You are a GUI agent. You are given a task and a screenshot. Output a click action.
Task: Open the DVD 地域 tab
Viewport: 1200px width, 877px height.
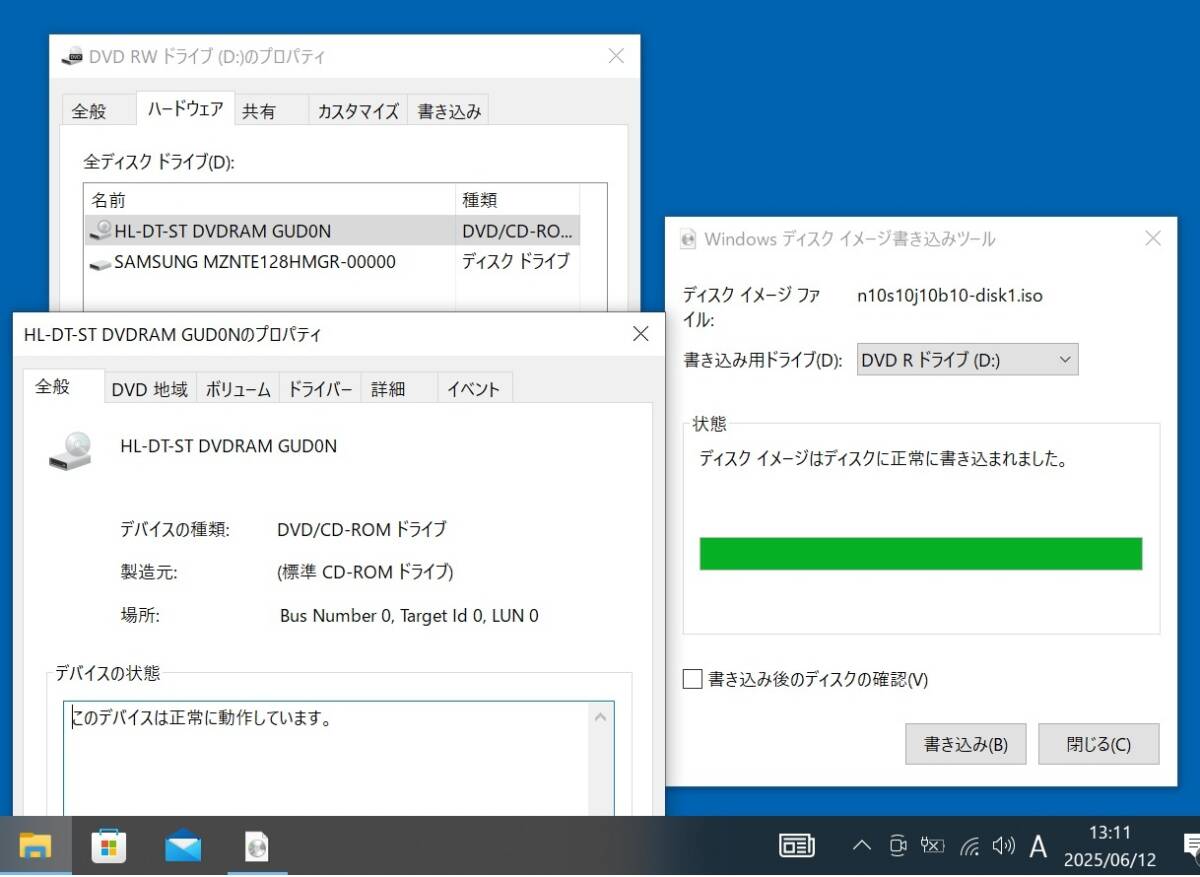pyautogui.click(x=150, y=389)
